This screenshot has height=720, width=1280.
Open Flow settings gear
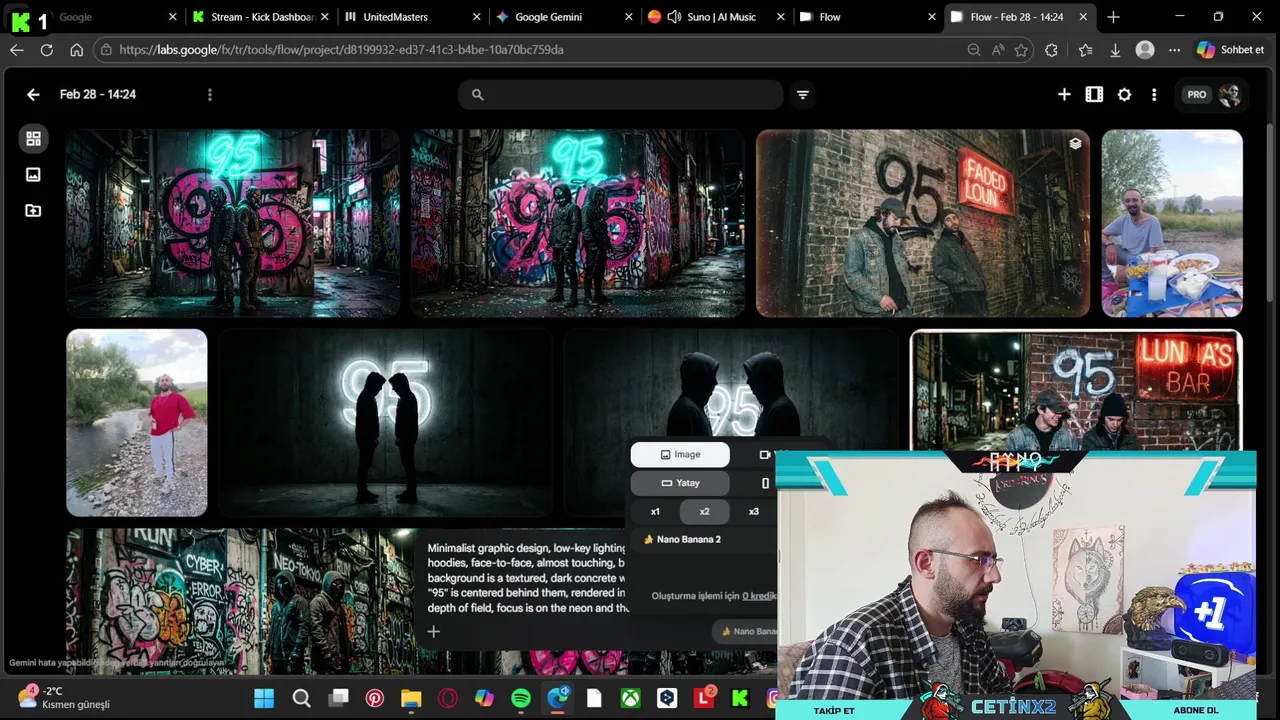(1124, 94)
